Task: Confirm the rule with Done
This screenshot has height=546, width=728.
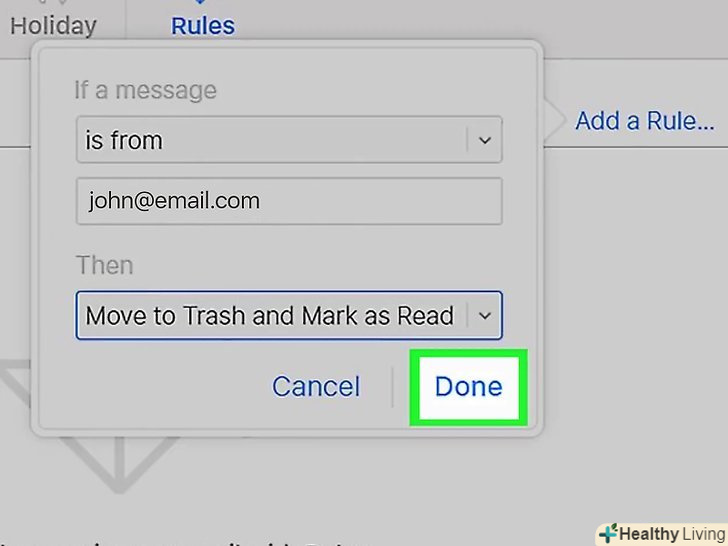Action: [468, 387]
